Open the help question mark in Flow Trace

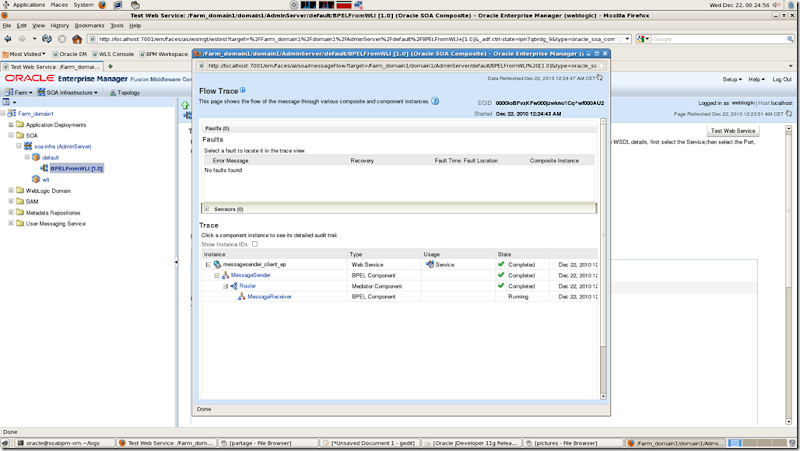pyautogui.click(x=435, y=101)
